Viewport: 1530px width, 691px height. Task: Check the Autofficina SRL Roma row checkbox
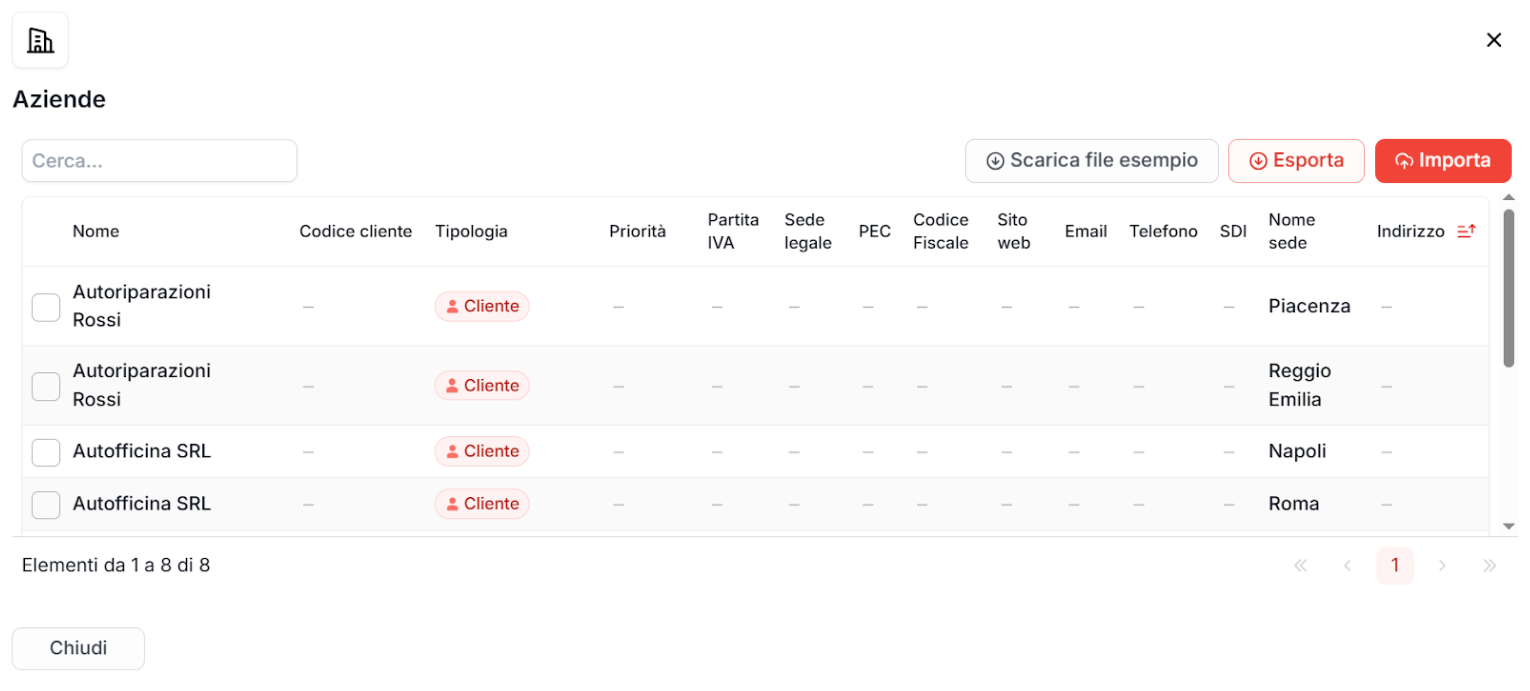pyautogui.click(x=46, y=504)
